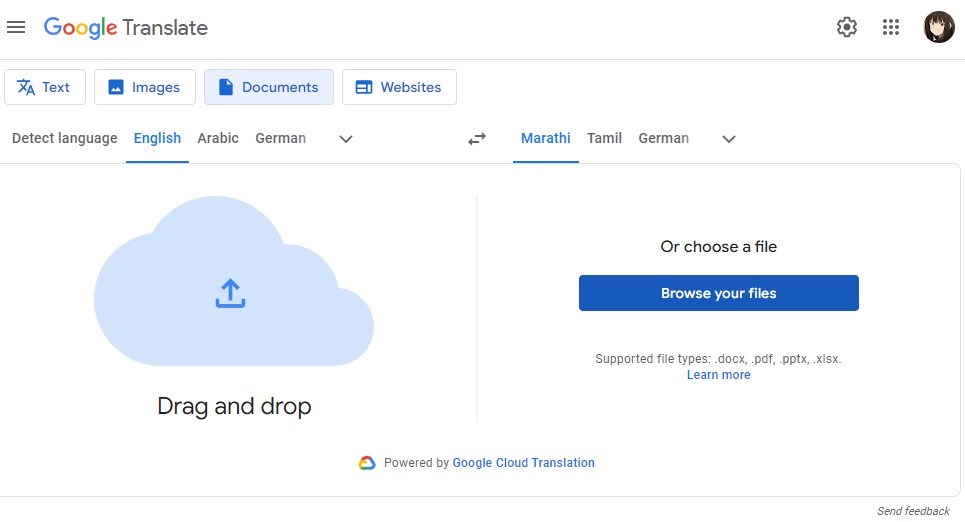Select the Documents translation tab
965x522 pixels.
269,87
